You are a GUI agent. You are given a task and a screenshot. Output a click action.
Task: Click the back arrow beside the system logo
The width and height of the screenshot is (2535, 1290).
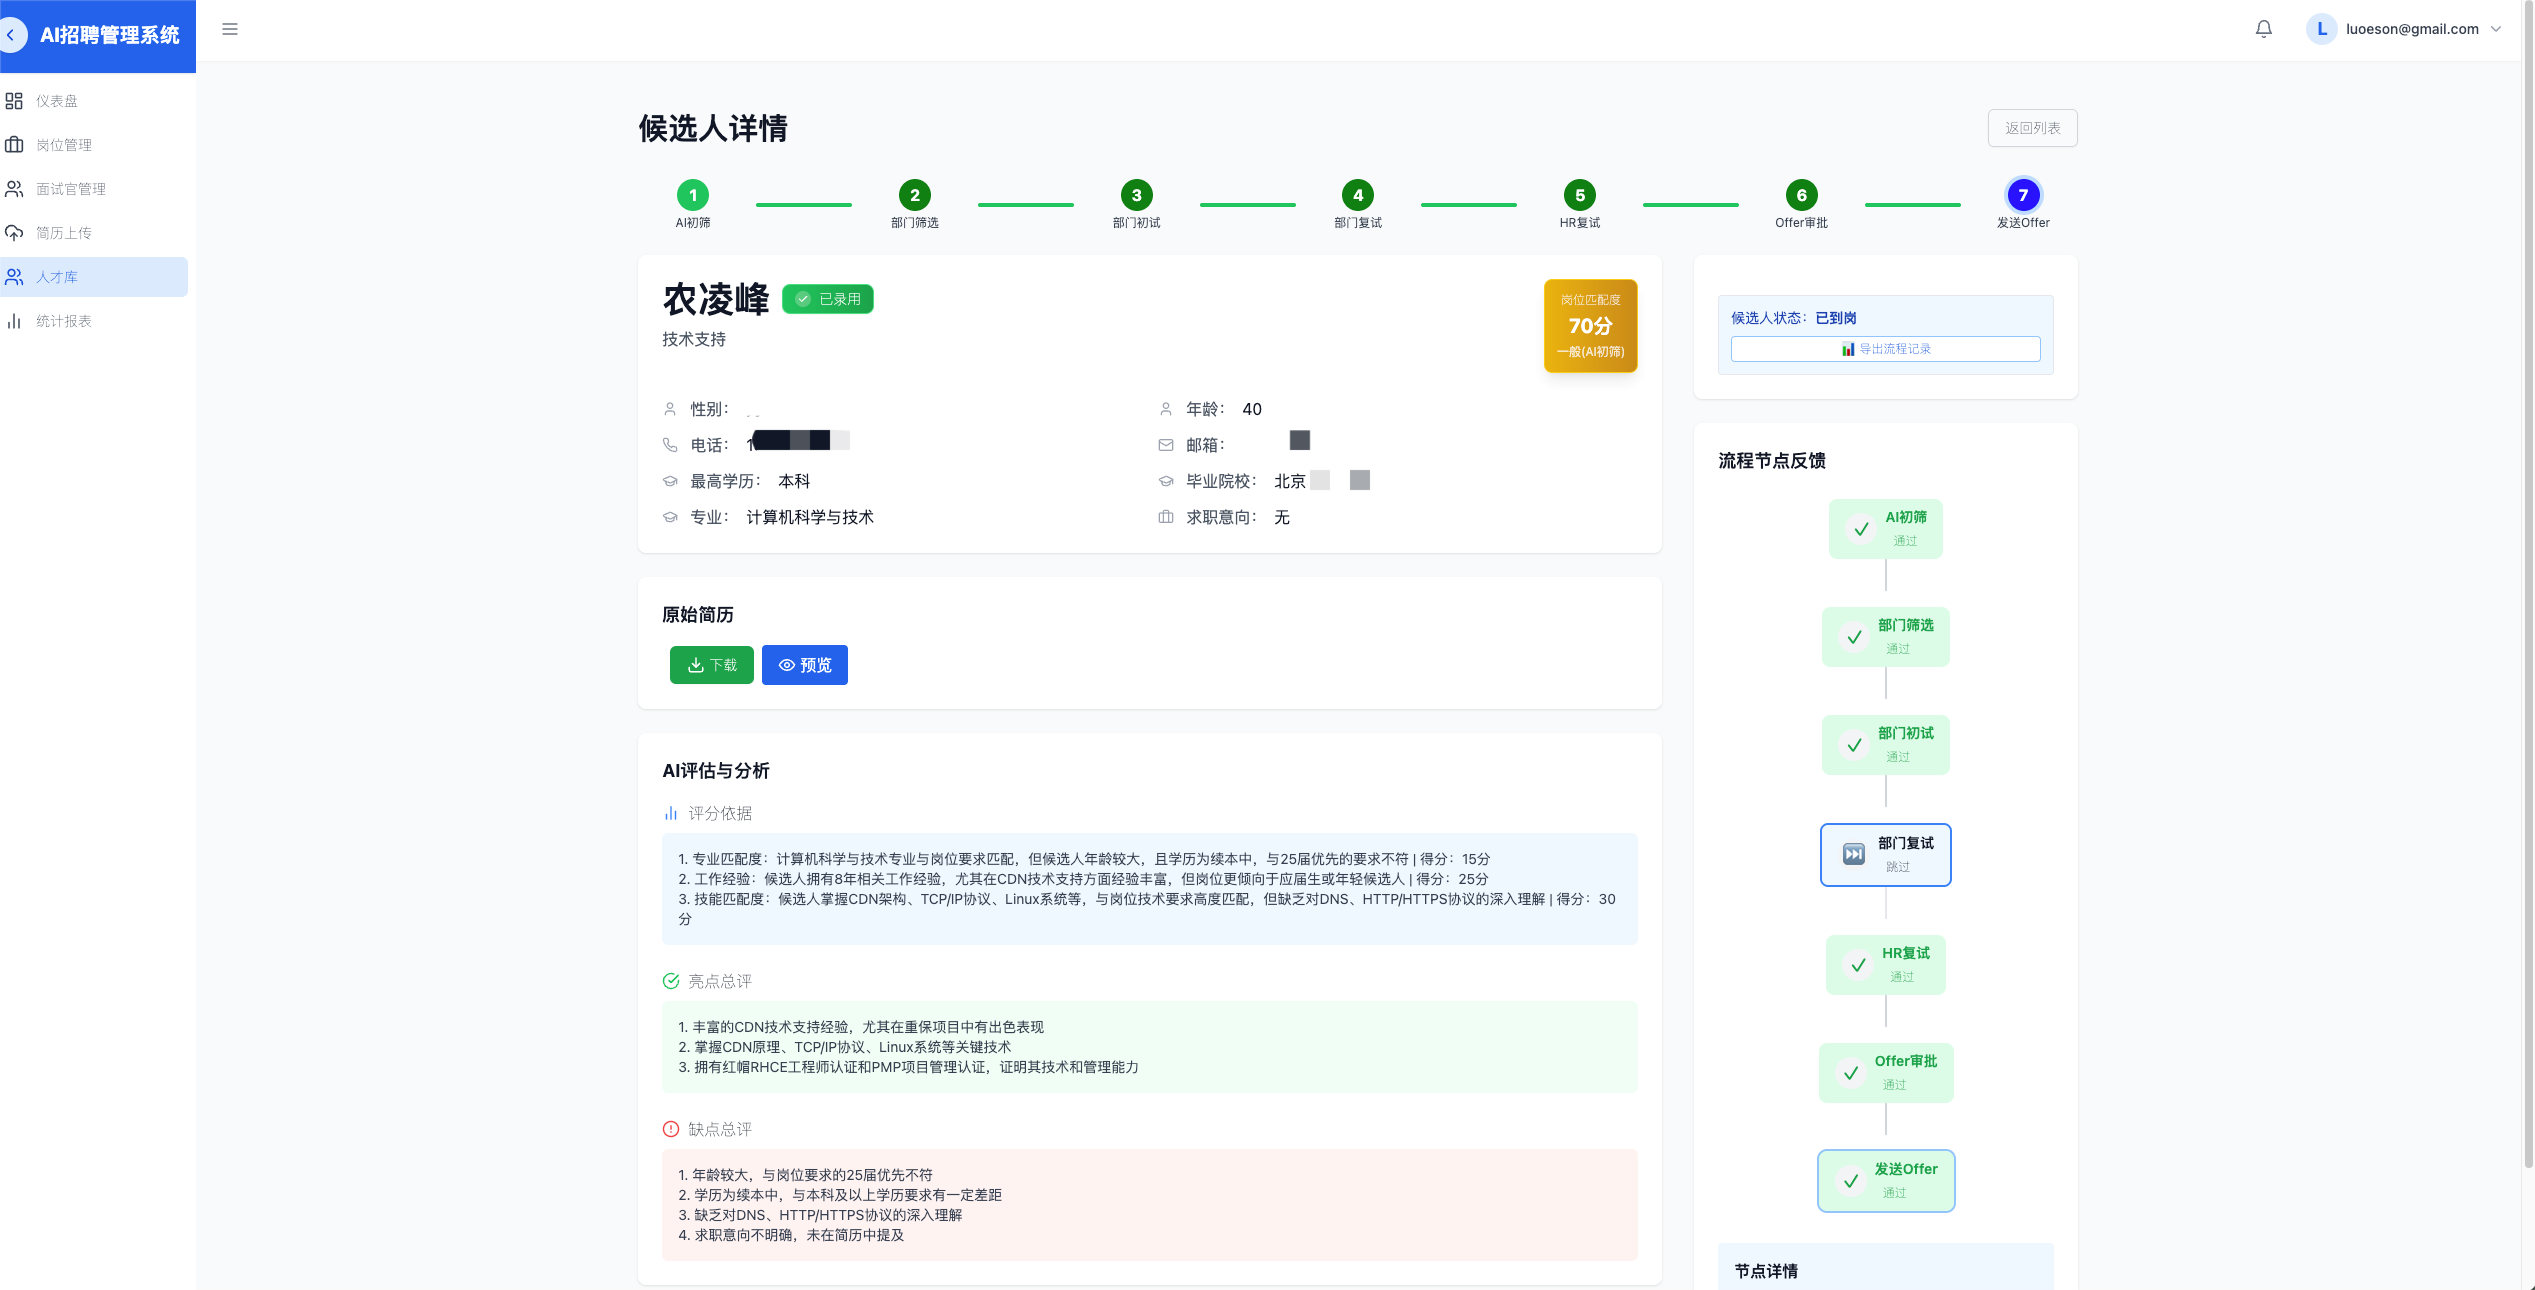pyautogui.click(x=12, y=35)
